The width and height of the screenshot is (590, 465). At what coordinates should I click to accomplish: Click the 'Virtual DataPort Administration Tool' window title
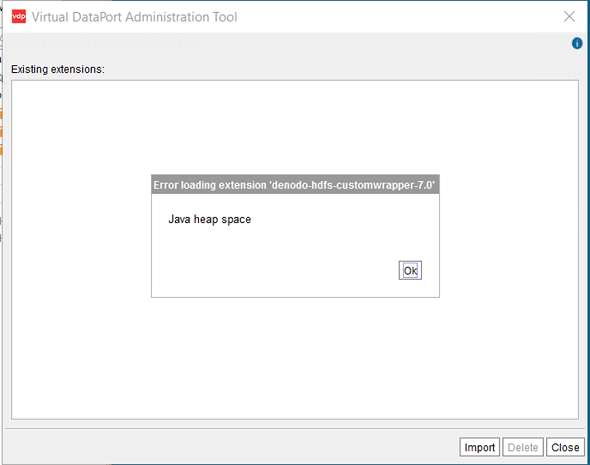[134, 17]
